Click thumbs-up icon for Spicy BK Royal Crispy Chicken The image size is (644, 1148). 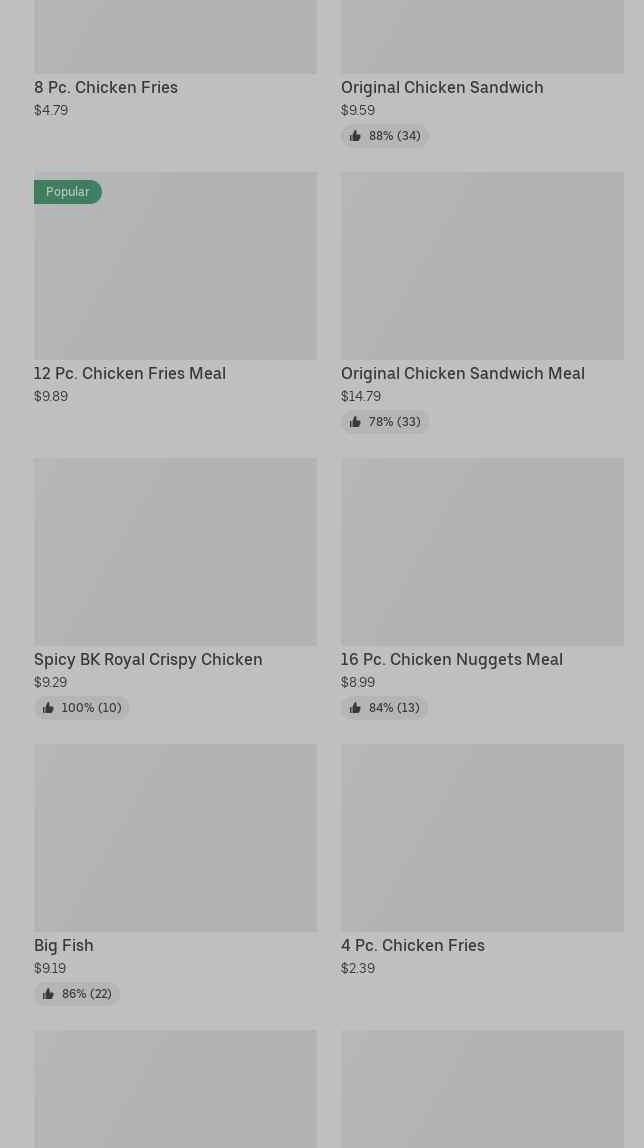pyautogui.click(x=48, y=708)
